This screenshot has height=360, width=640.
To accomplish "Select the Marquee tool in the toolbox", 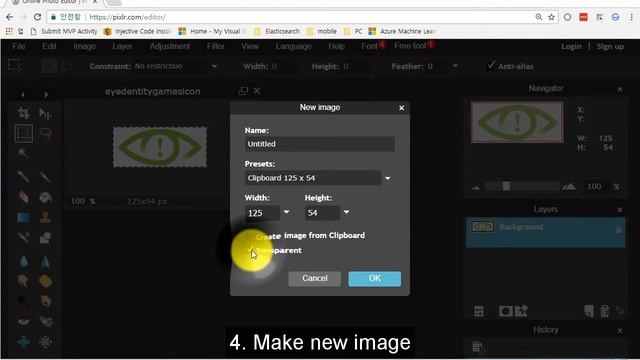I will 24,133.
